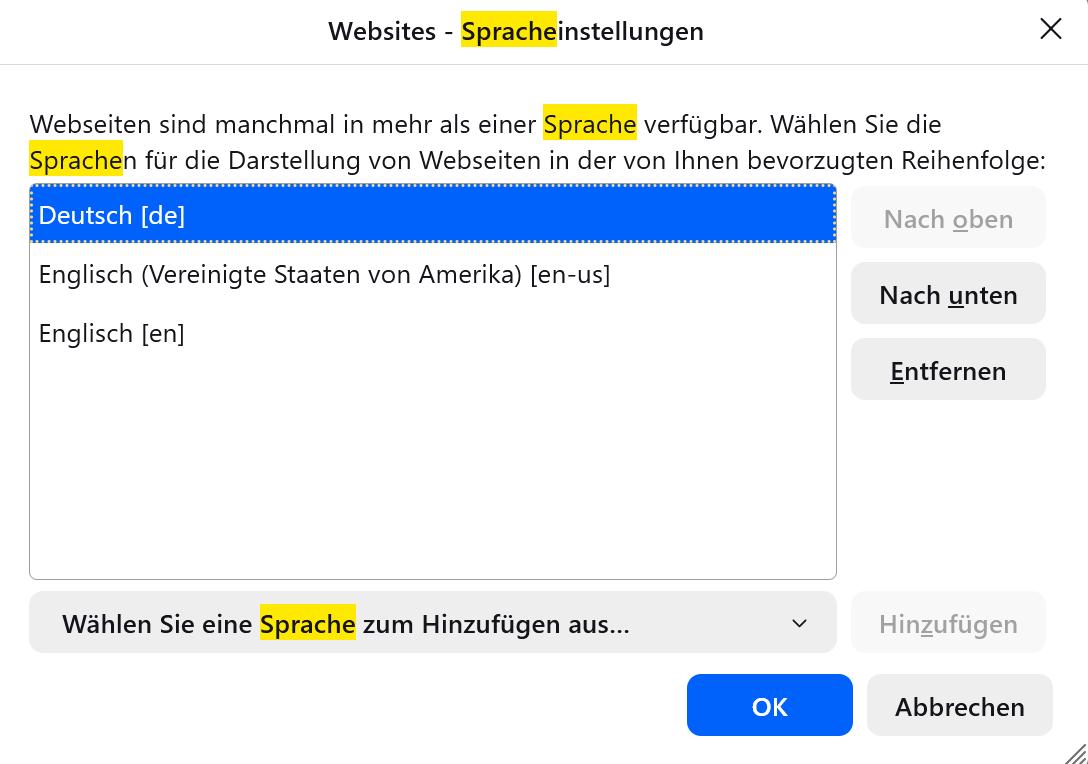Screen dimensions: 1088x764
Task: Click the Nach oben button
Action: click(948, 219)
